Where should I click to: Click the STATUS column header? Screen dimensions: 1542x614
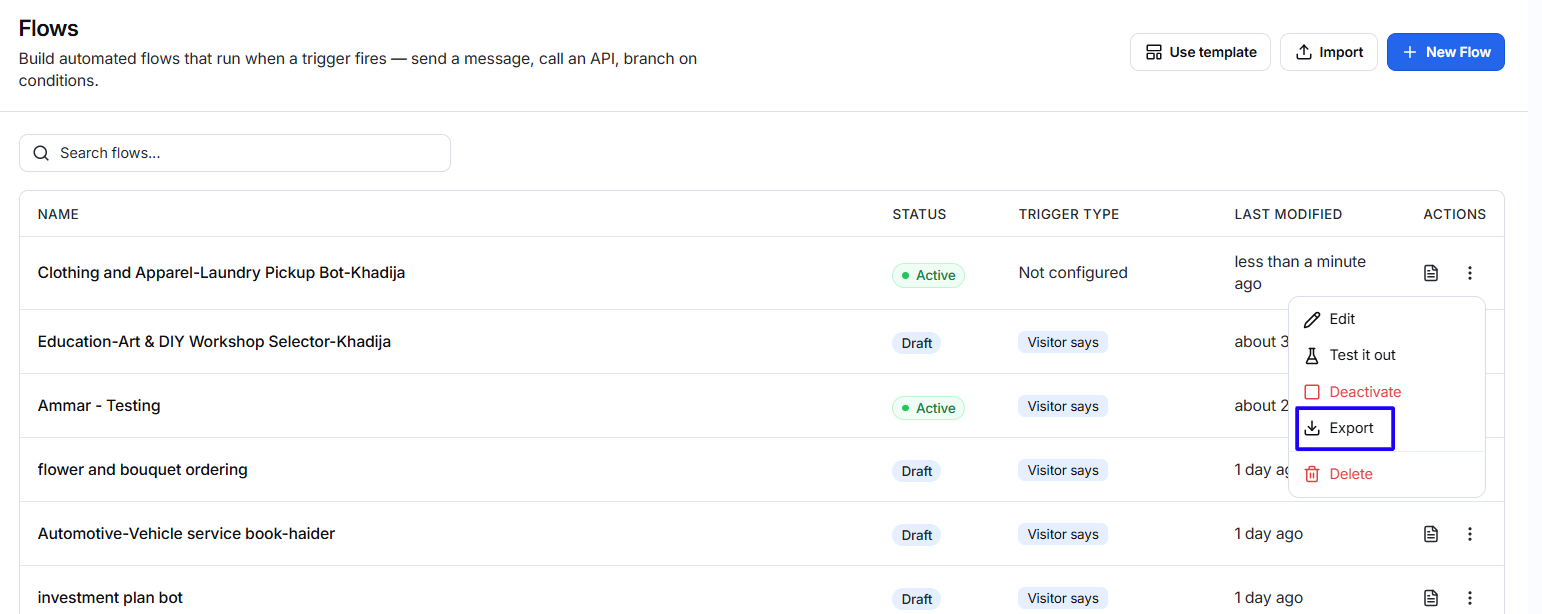click(x=919, y=214)
